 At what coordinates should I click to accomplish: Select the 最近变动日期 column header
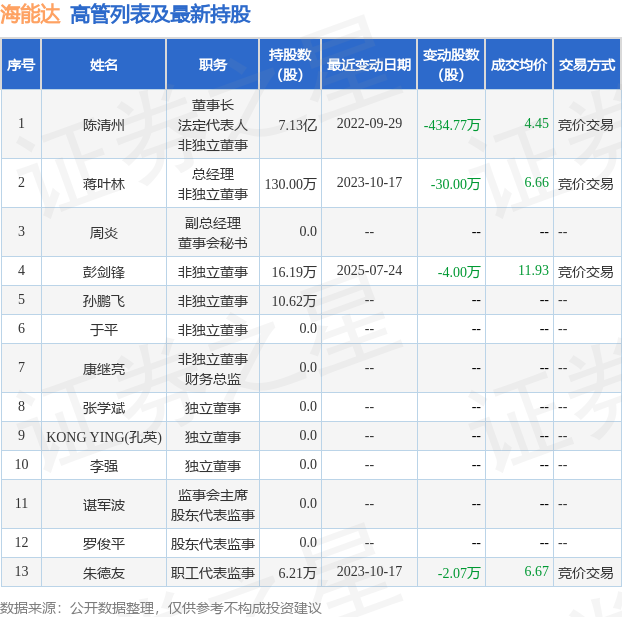[x=369, y=64]
